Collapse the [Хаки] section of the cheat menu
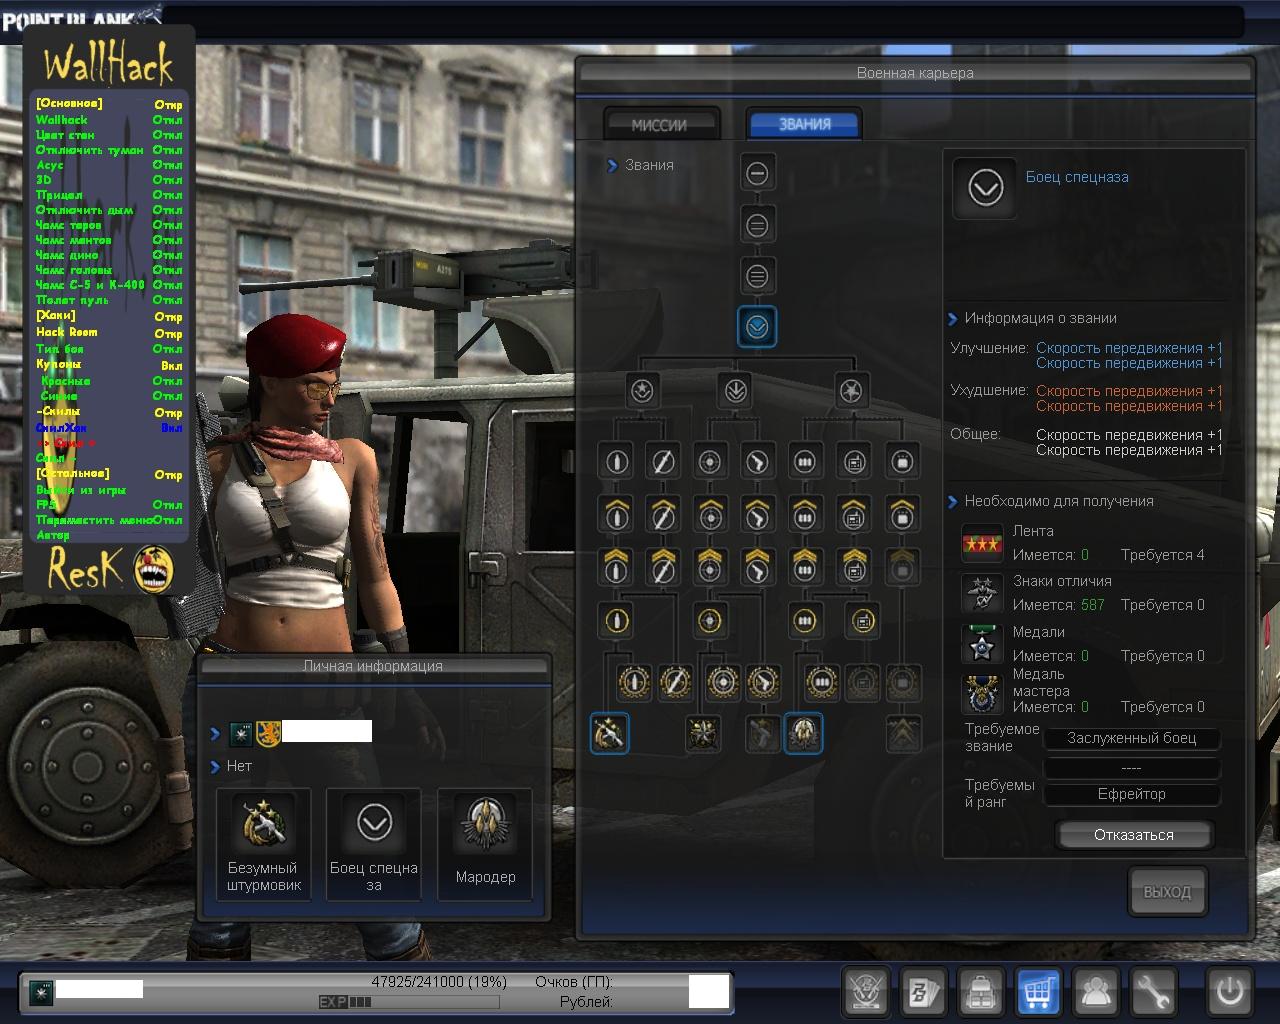Viewport: 1280px width, 1024px height. (108, 315)
